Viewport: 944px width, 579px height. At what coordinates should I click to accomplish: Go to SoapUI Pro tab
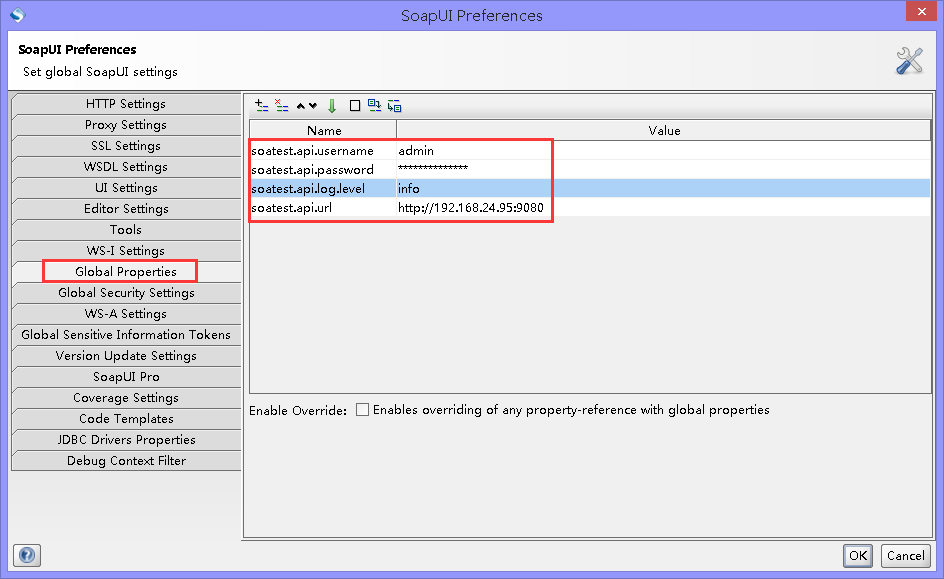(126, 377)
